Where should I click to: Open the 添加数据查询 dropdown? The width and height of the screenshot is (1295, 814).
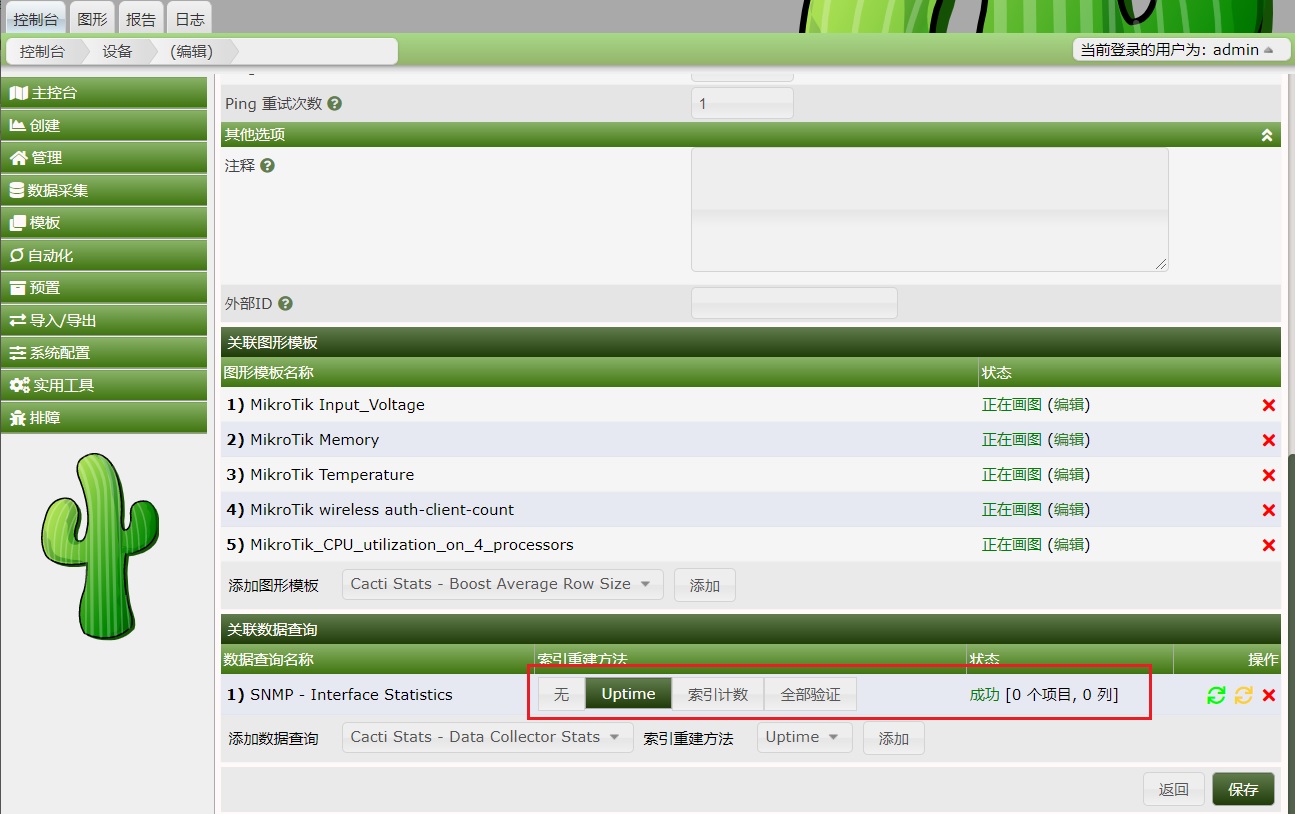(x=487, y=737)
